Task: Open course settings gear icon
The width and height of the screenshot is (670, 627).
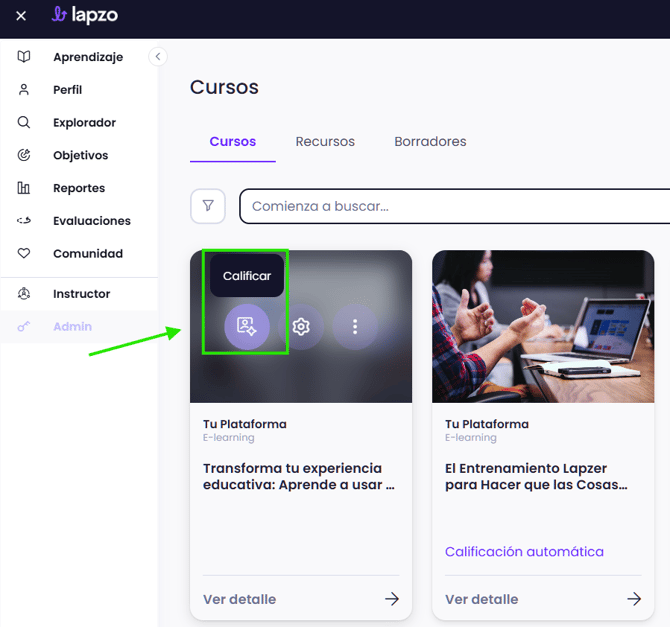Action: (301, 326)
